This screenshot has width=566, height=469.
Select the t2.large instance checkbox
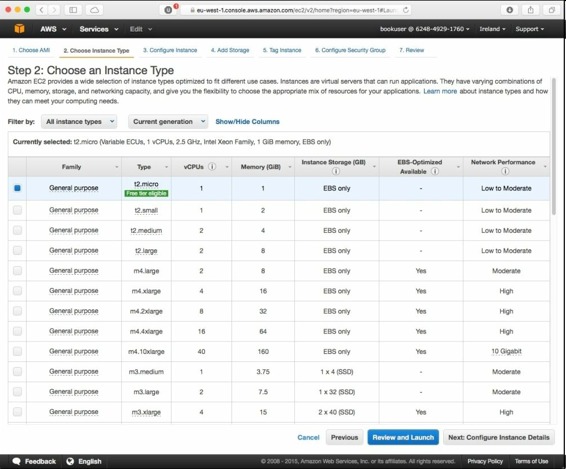pos(17,250)
